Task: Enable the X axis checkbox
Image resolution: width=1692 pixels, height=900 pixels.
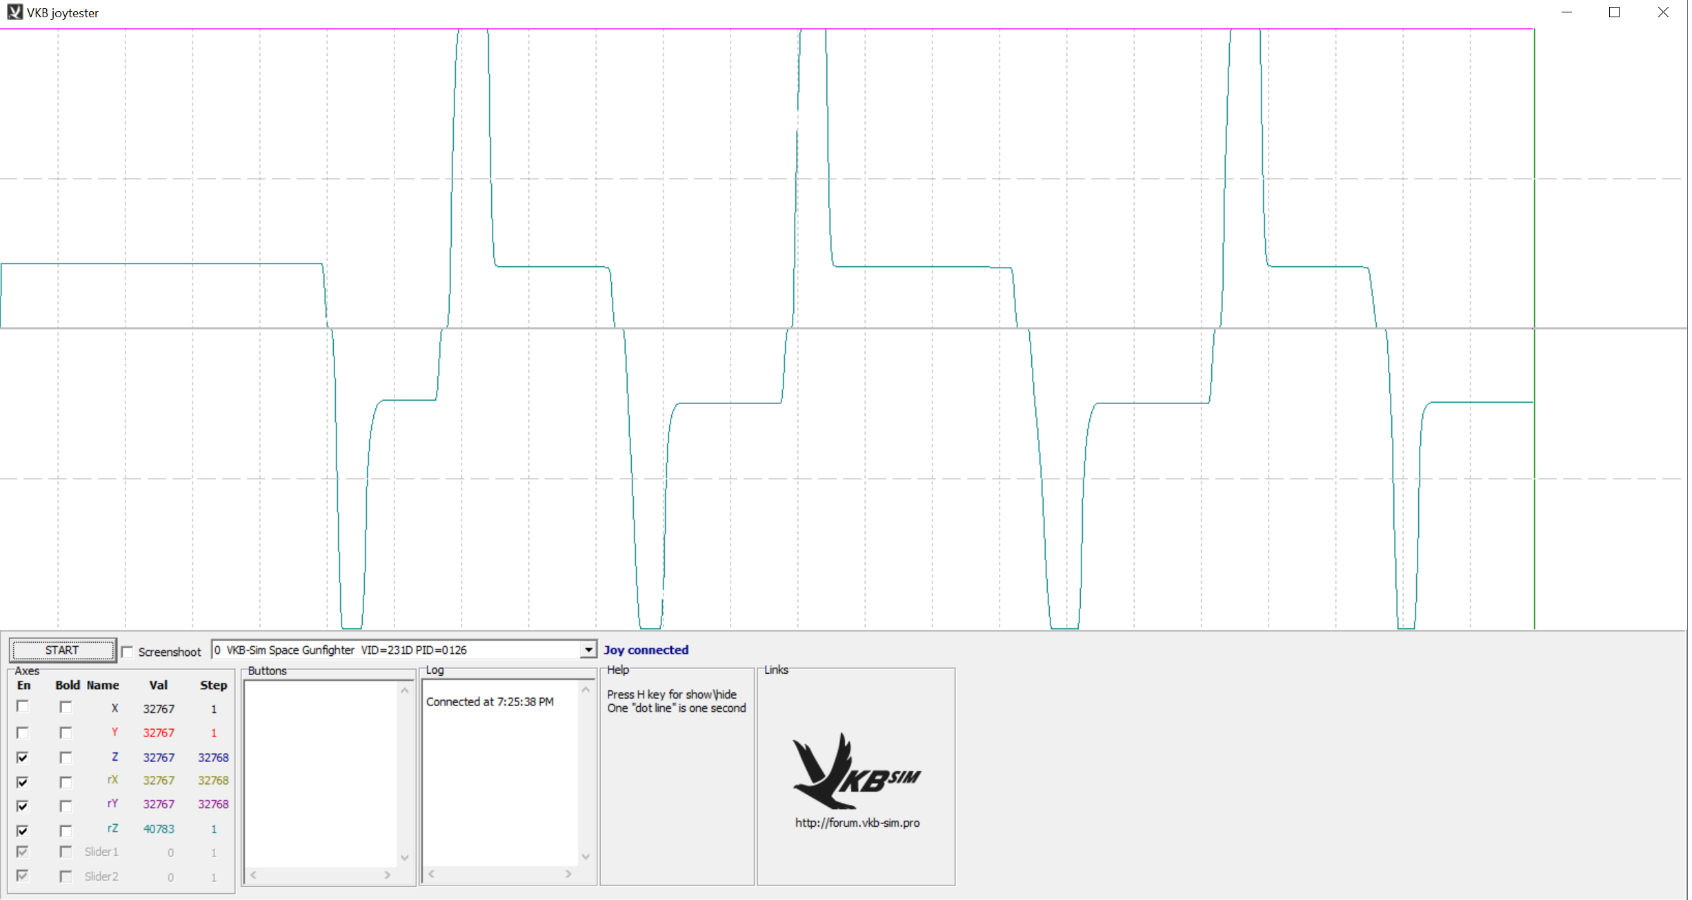Action: tap(22, 707)
